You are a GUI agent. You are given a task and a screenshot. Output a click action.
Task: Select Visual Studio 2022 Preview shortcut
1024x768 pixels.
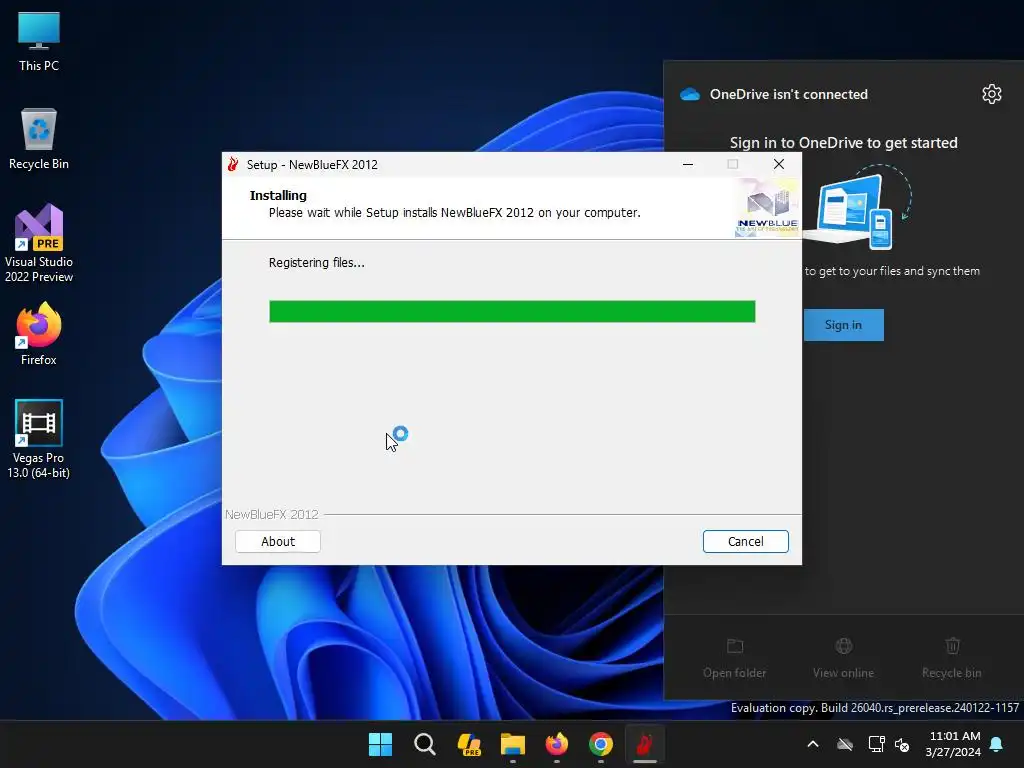tap(39, 243)
